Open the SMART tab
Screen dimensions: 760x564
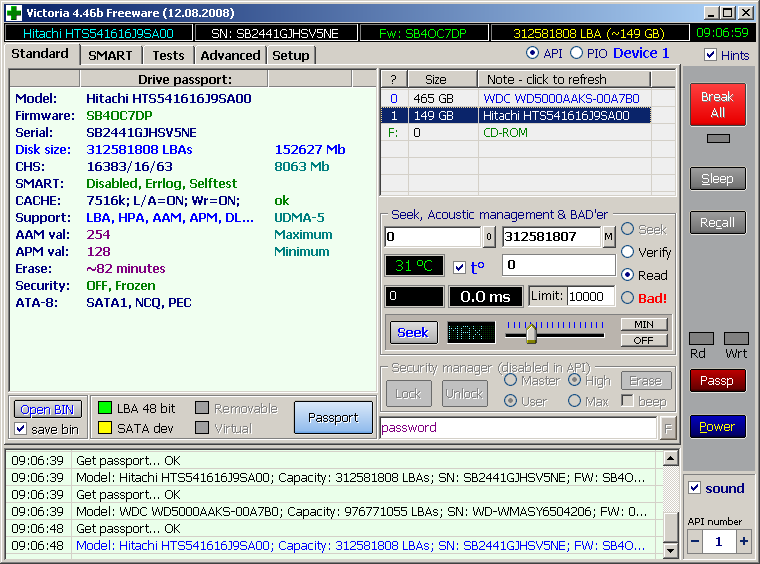point(111,55)
